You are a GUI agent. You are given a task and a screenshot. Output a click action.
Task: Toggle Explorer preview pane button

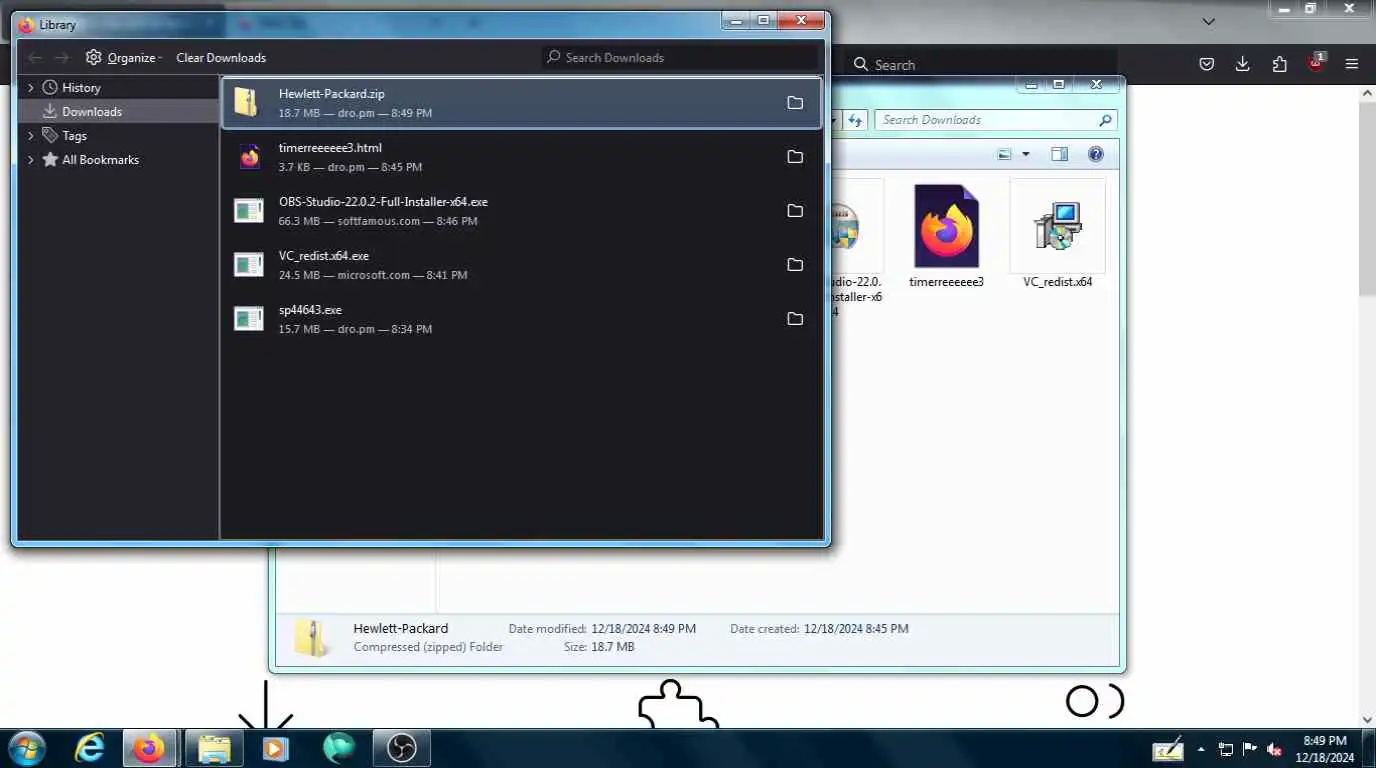pos(1060,154)
